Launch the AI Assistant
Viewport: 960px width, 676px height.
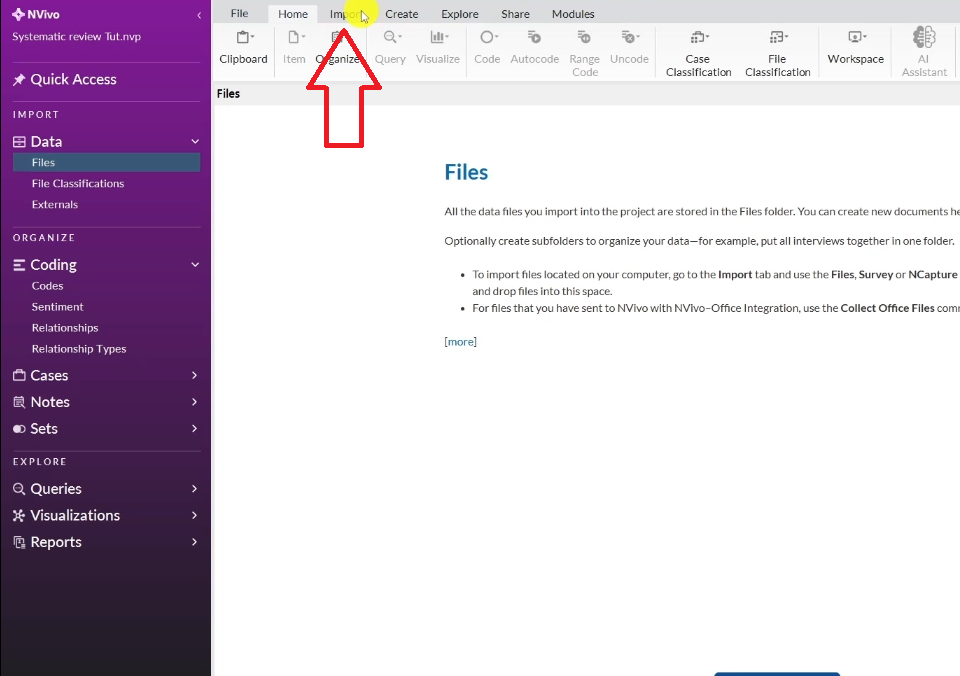[924, 52]
